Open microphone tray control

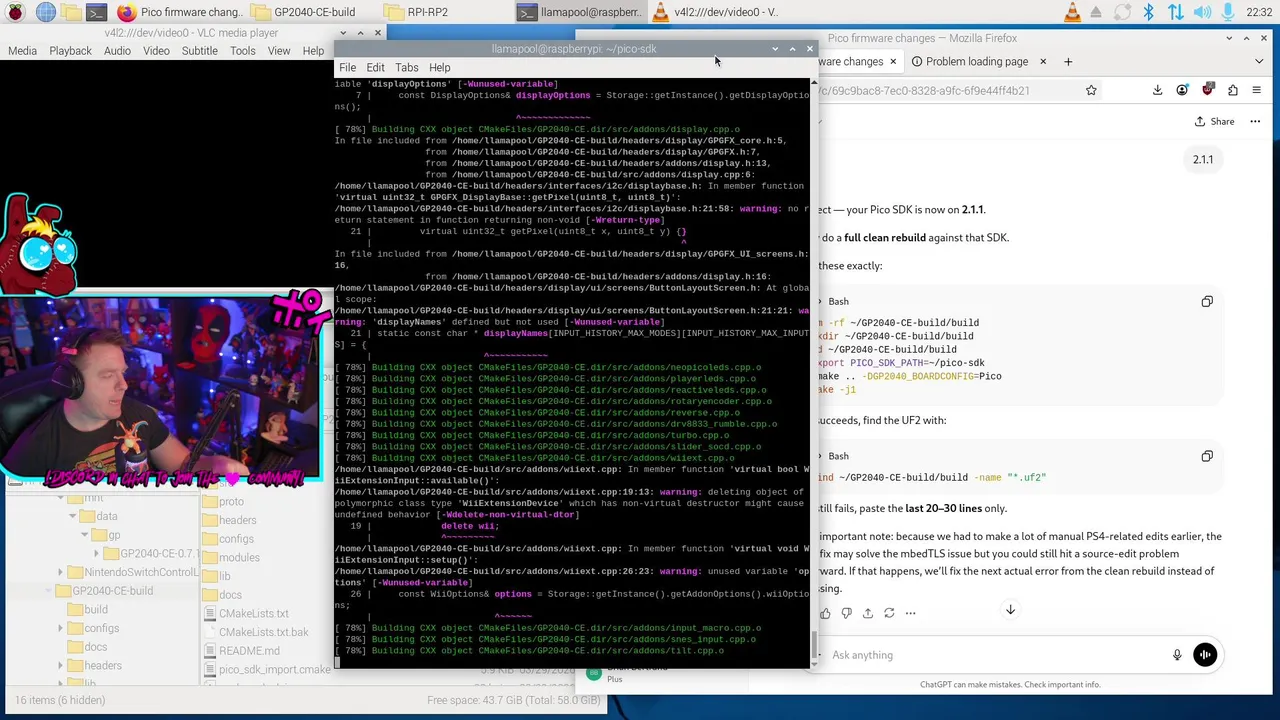[1227, 12]
